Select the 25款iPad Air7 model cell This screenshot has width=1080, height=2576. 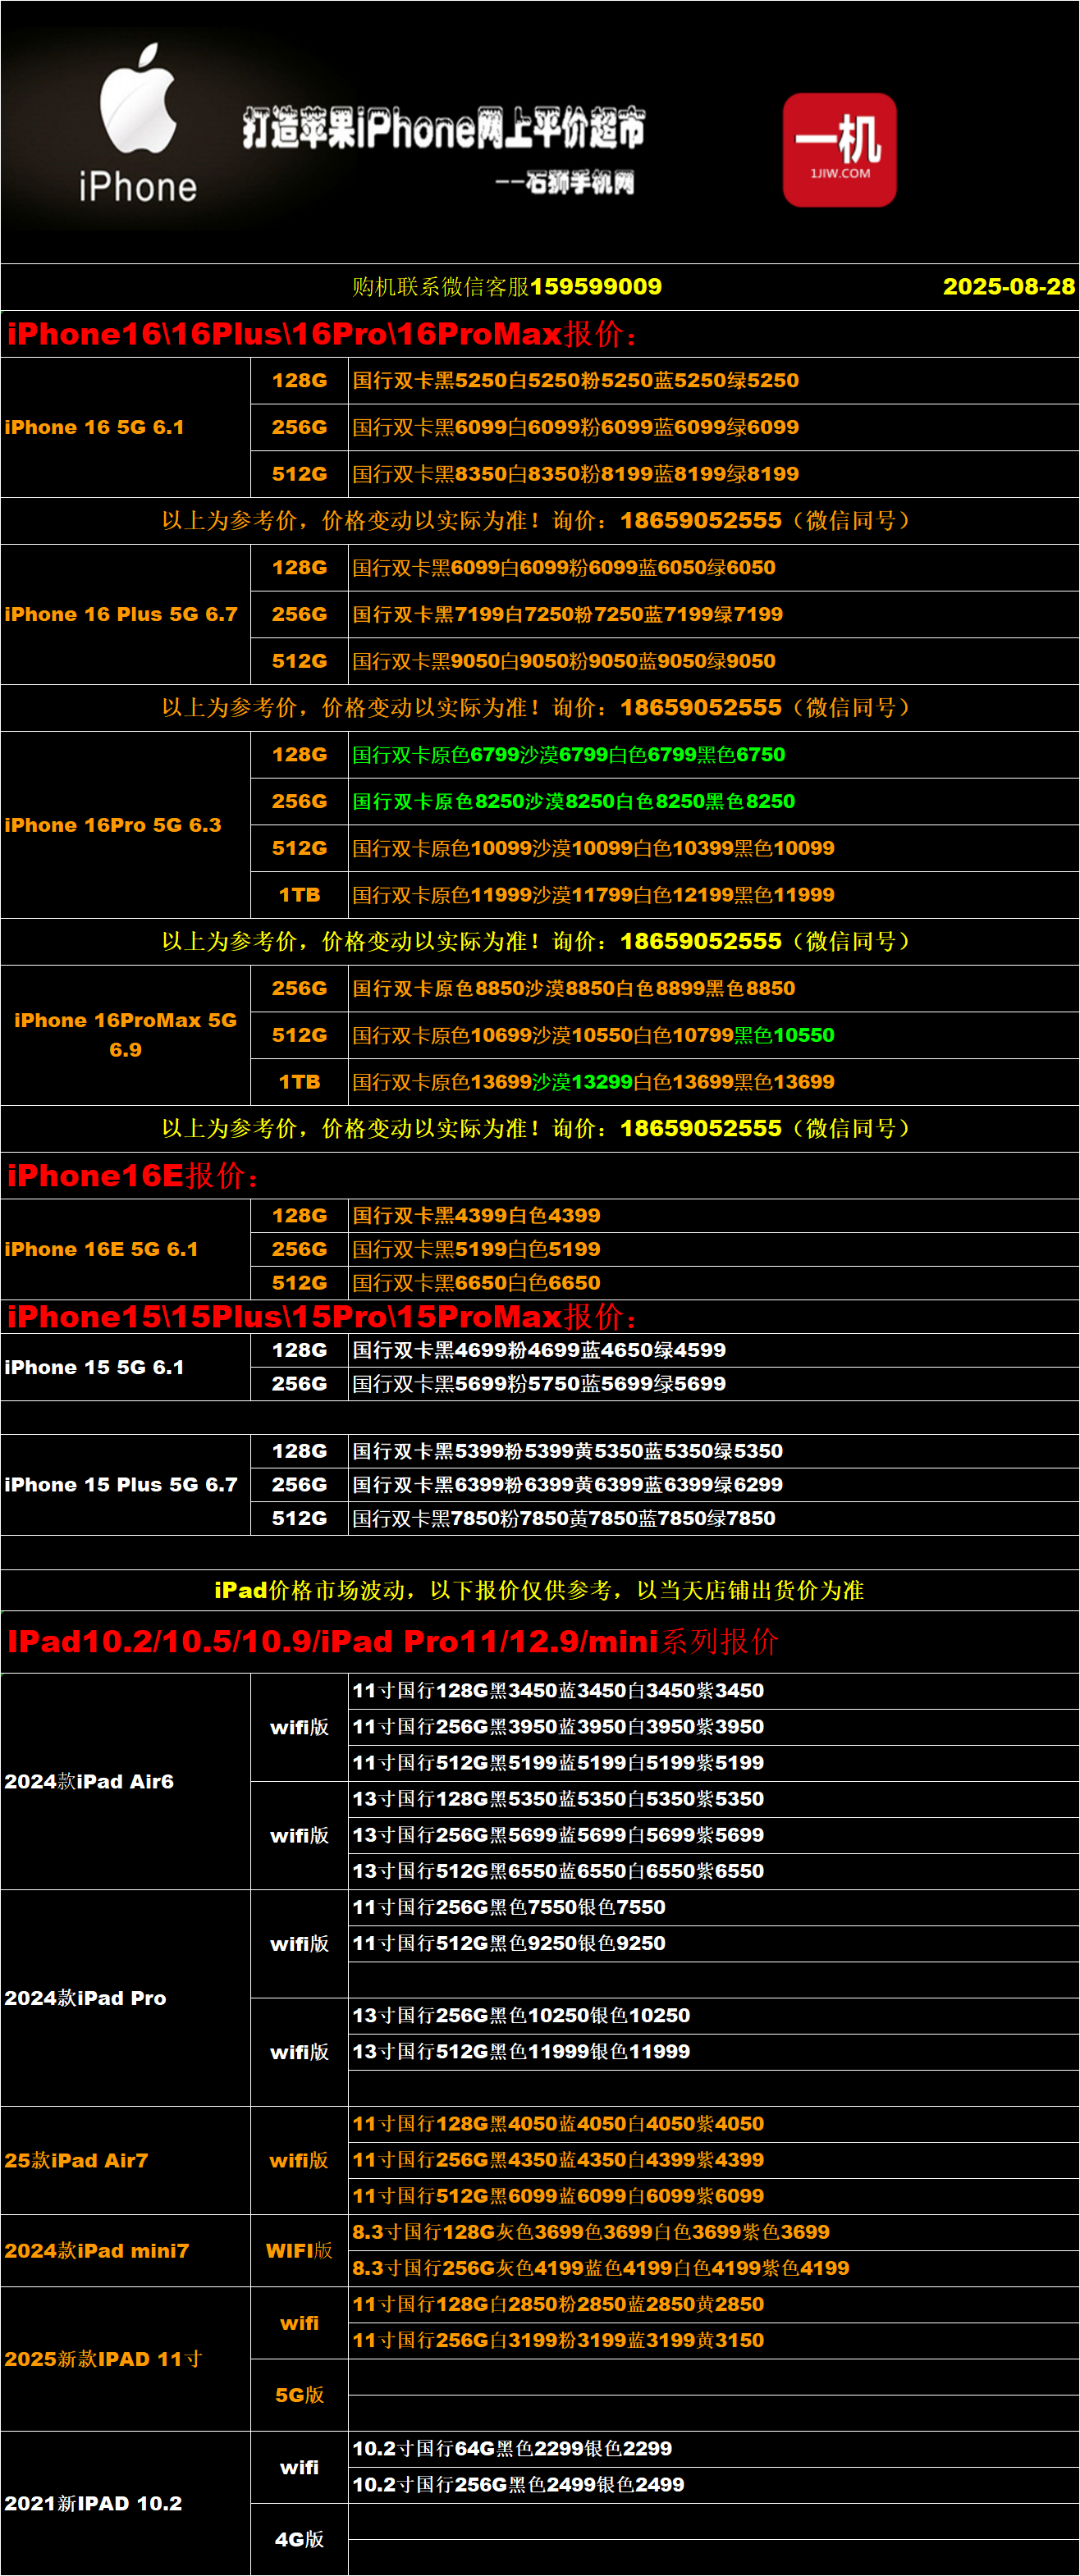click(76, 2160)
